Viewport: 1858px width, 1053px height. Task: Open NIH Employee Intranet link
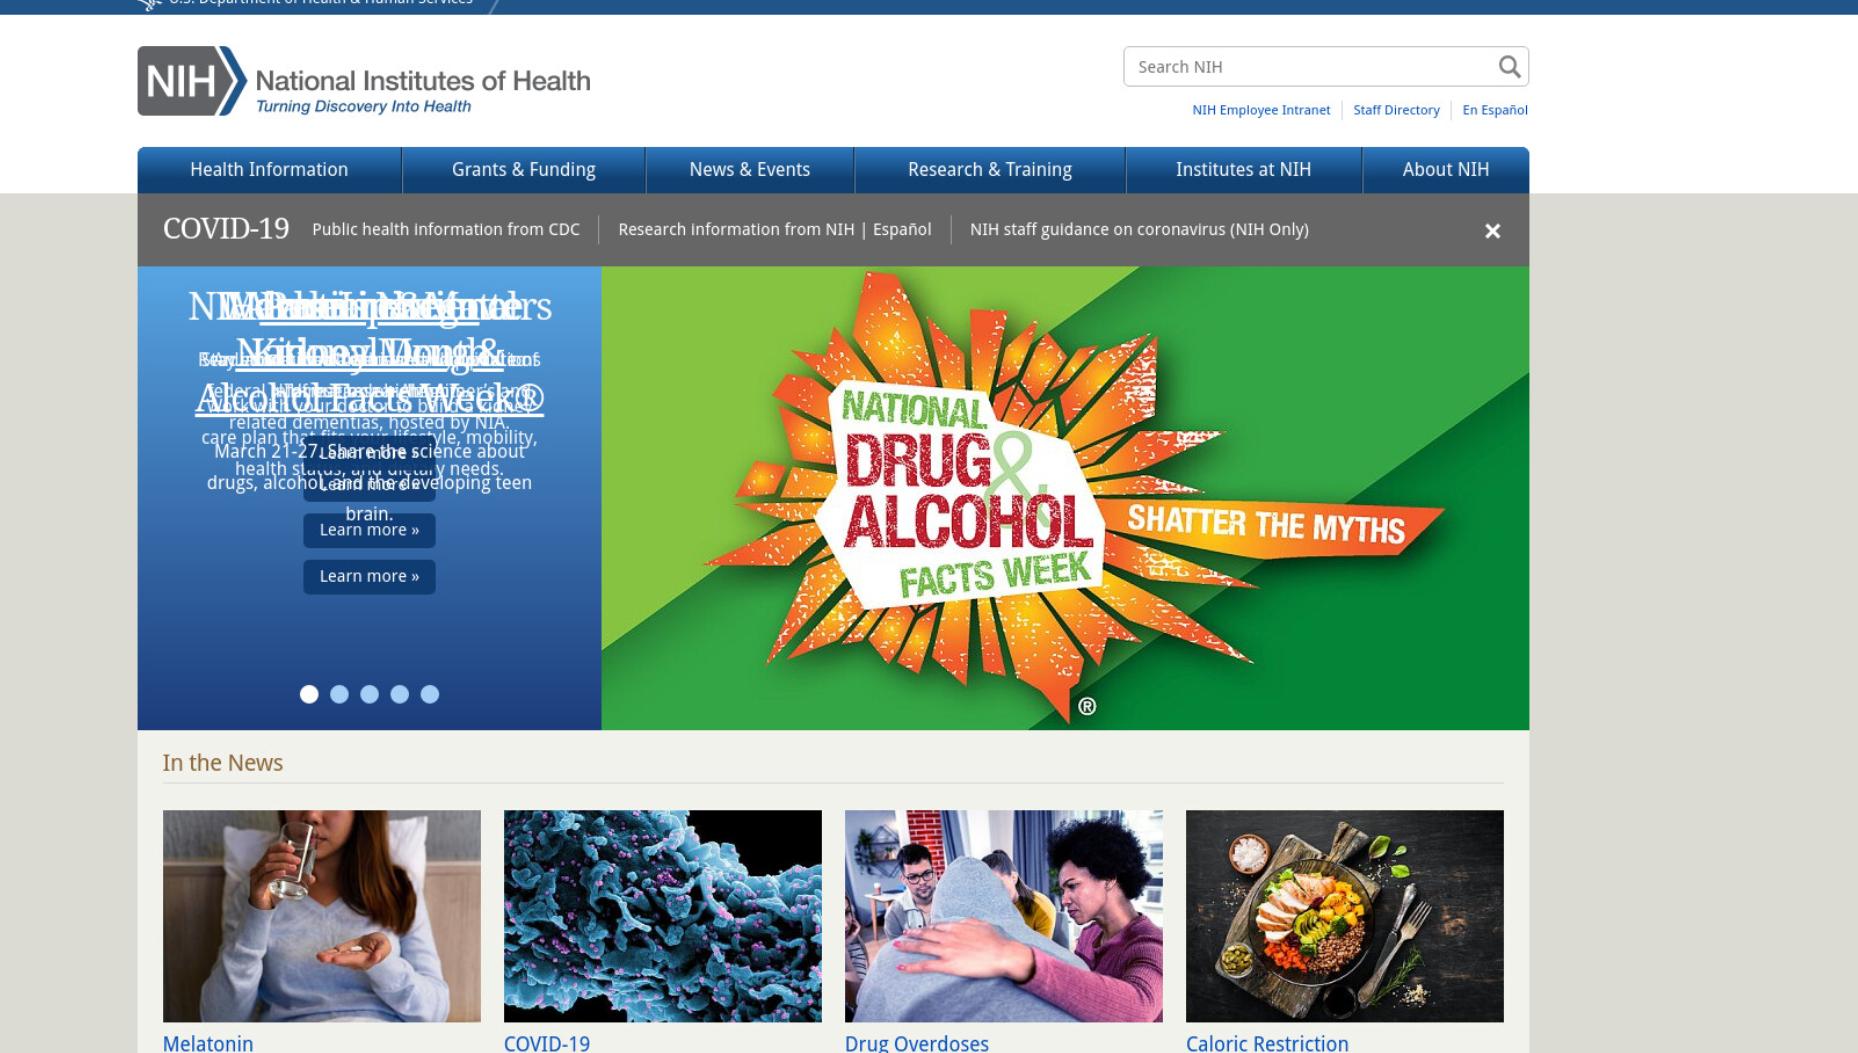(x=1261, y=110)
